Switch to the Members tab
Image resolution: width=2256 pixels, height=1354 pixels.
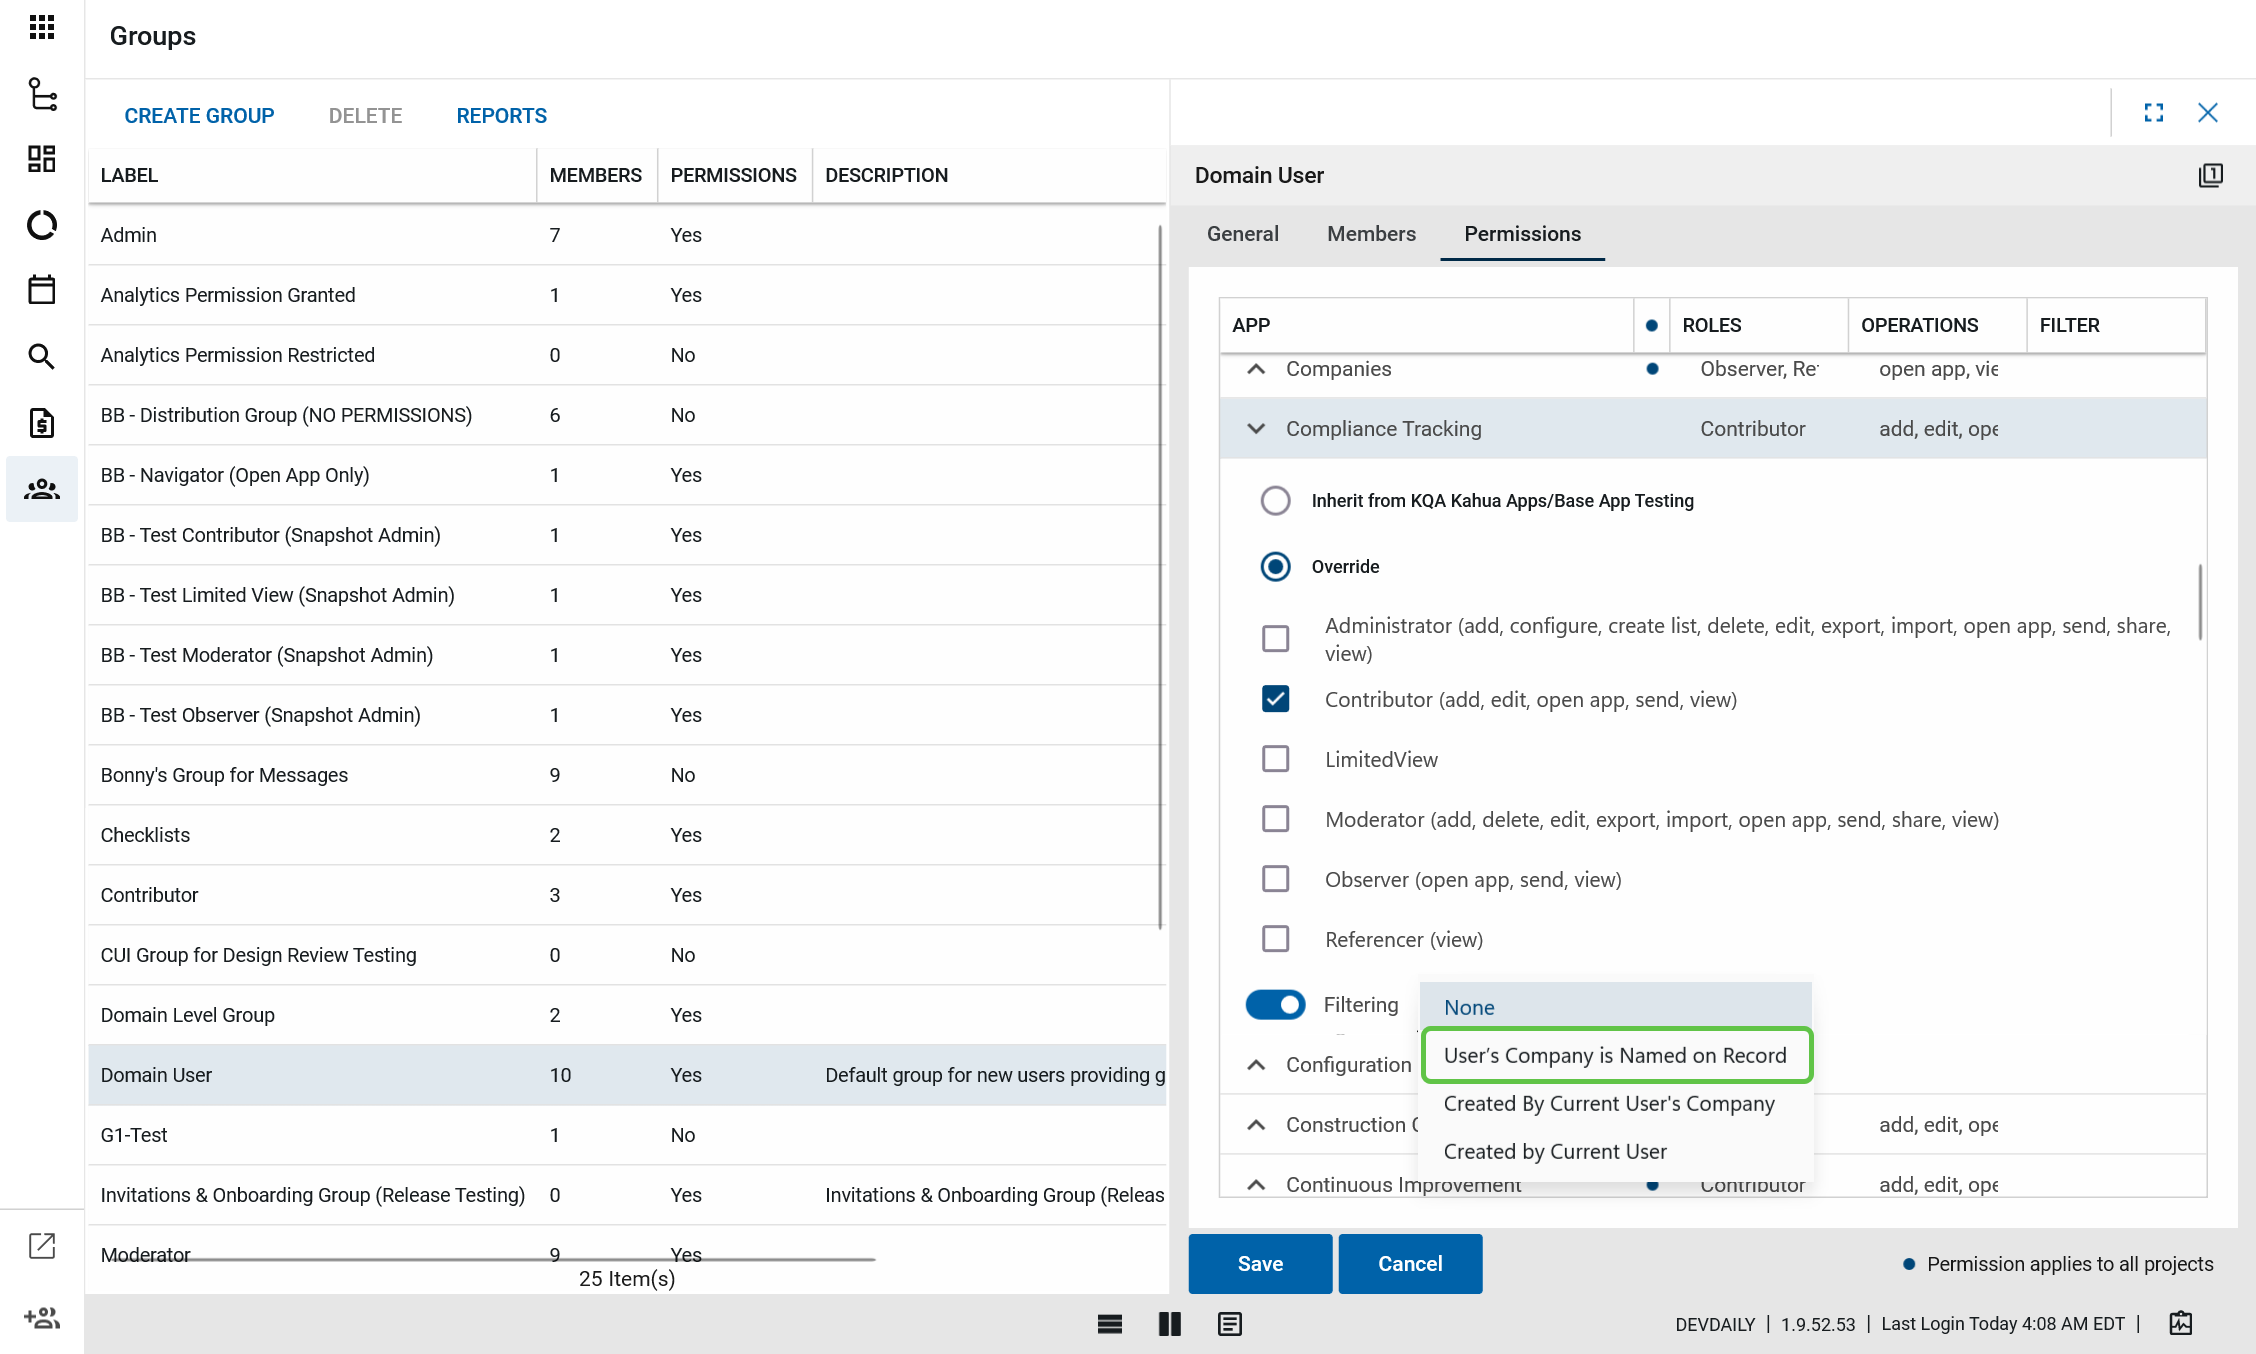(x=1371, y=234)
